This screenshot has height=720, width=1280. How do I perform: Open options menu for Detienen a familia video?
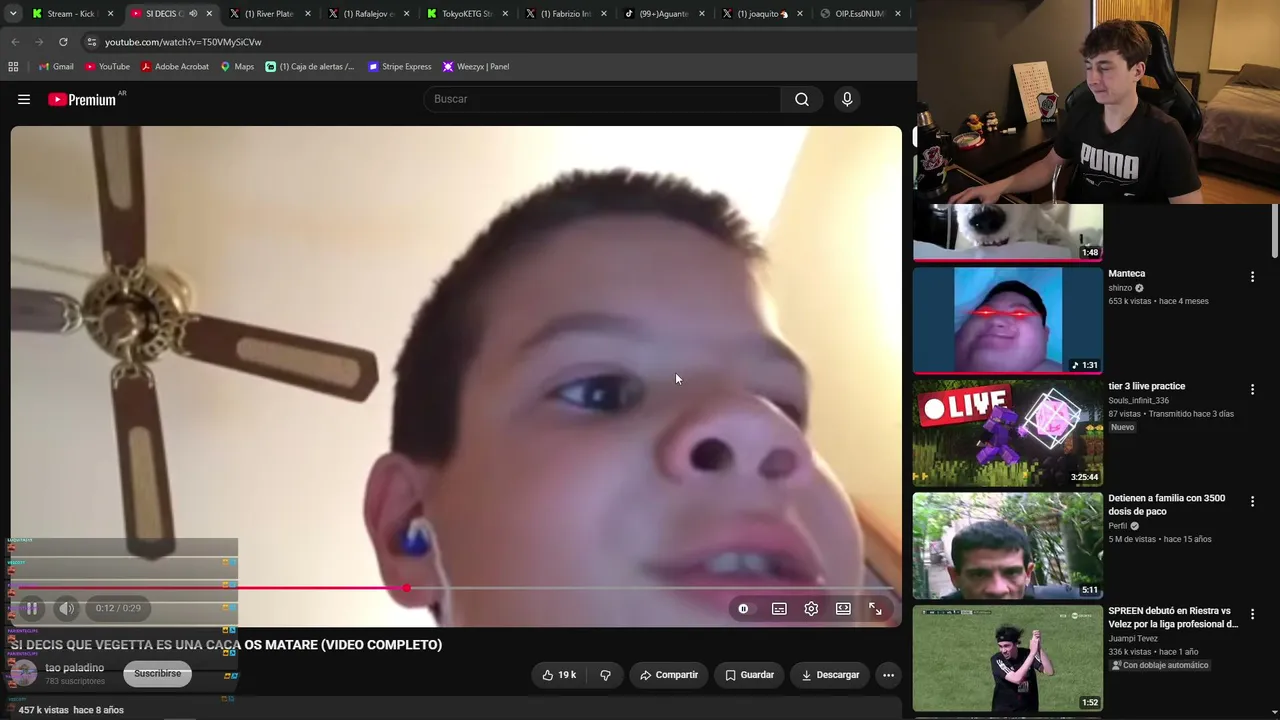pos(1252,502)
